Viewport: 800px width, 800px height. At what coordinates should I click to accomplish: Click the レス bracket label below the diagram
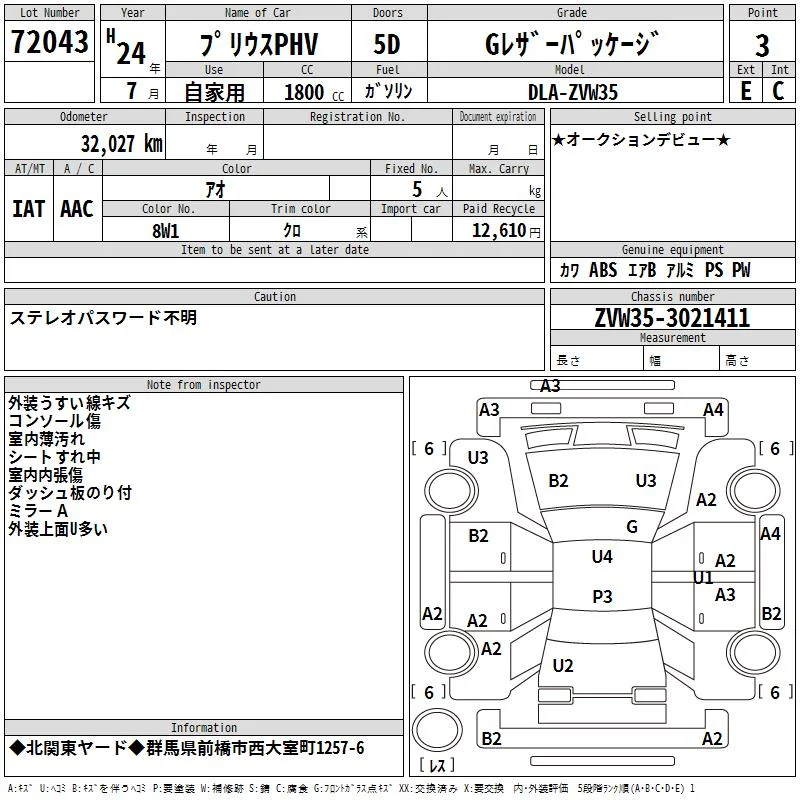pos(441,765)
